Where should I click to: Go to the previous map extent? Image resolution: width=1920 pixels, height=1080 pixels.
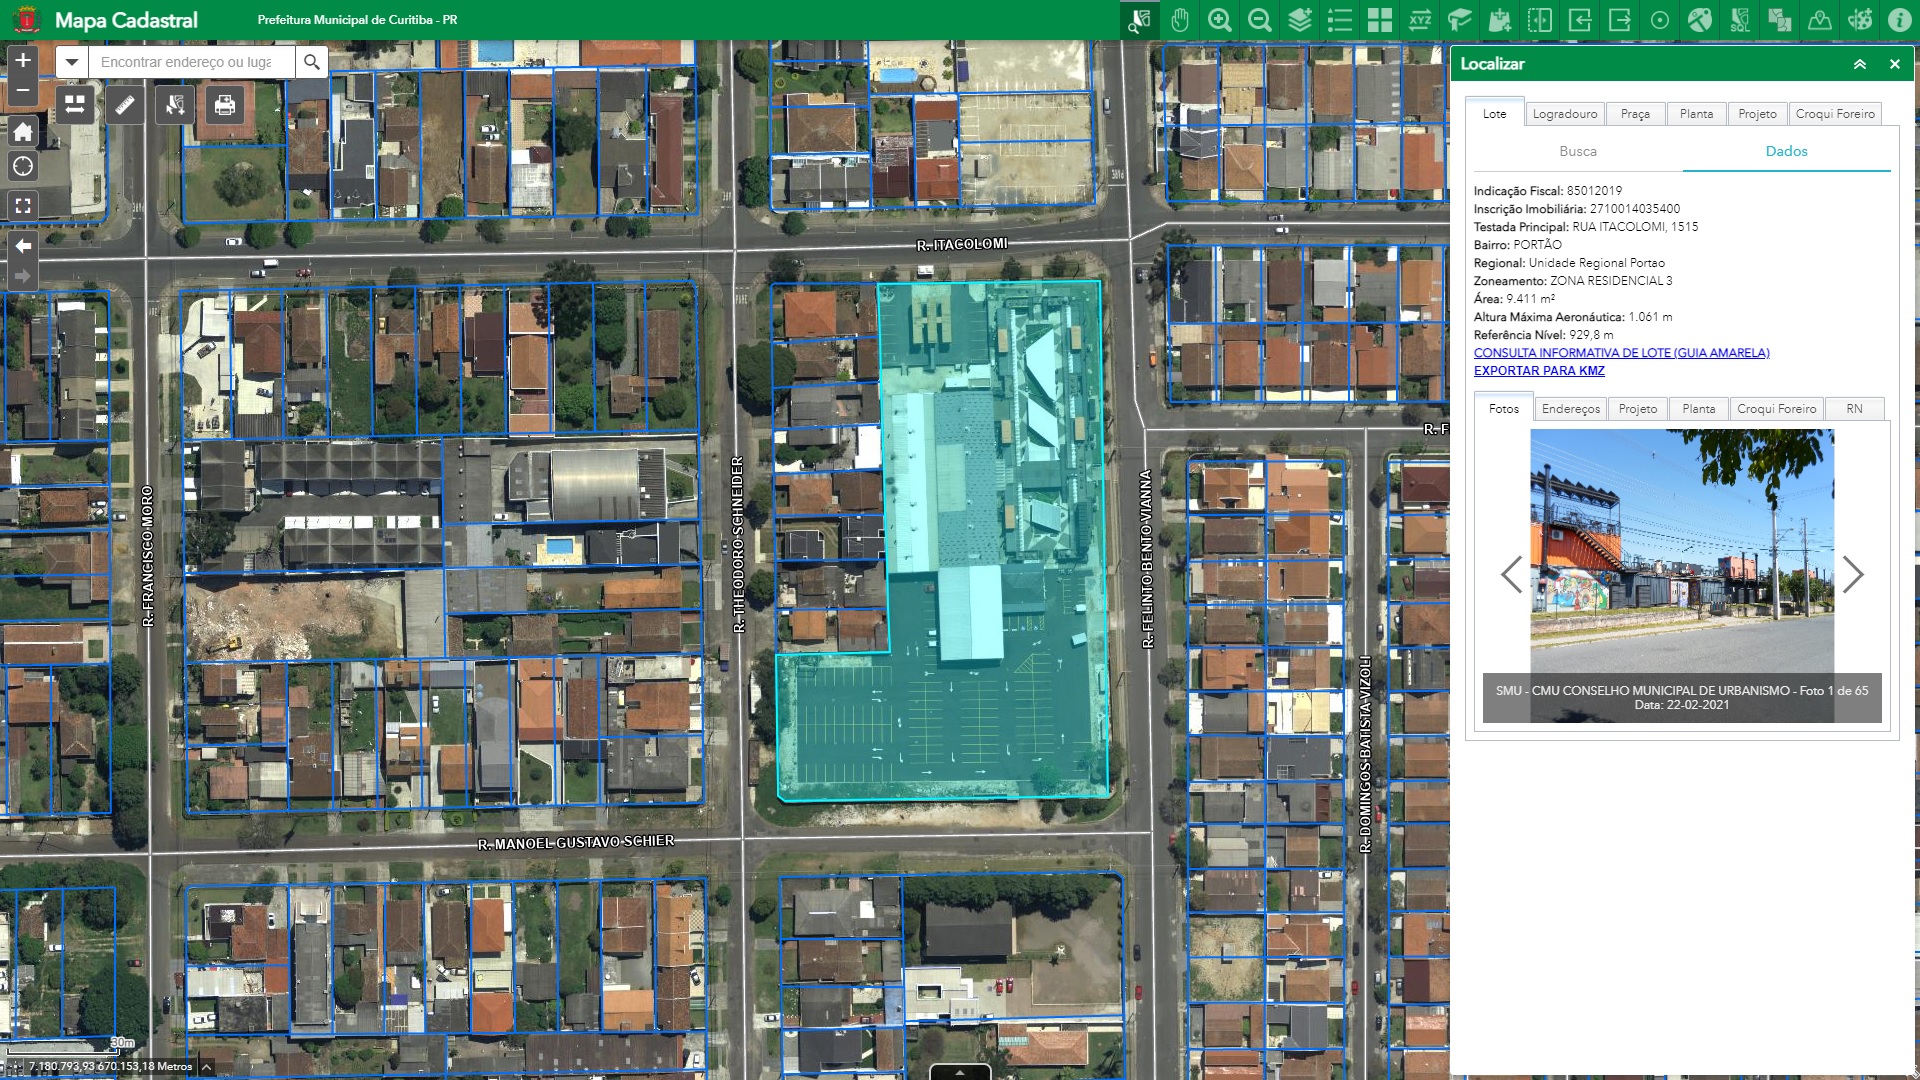[x=23, y=246]
